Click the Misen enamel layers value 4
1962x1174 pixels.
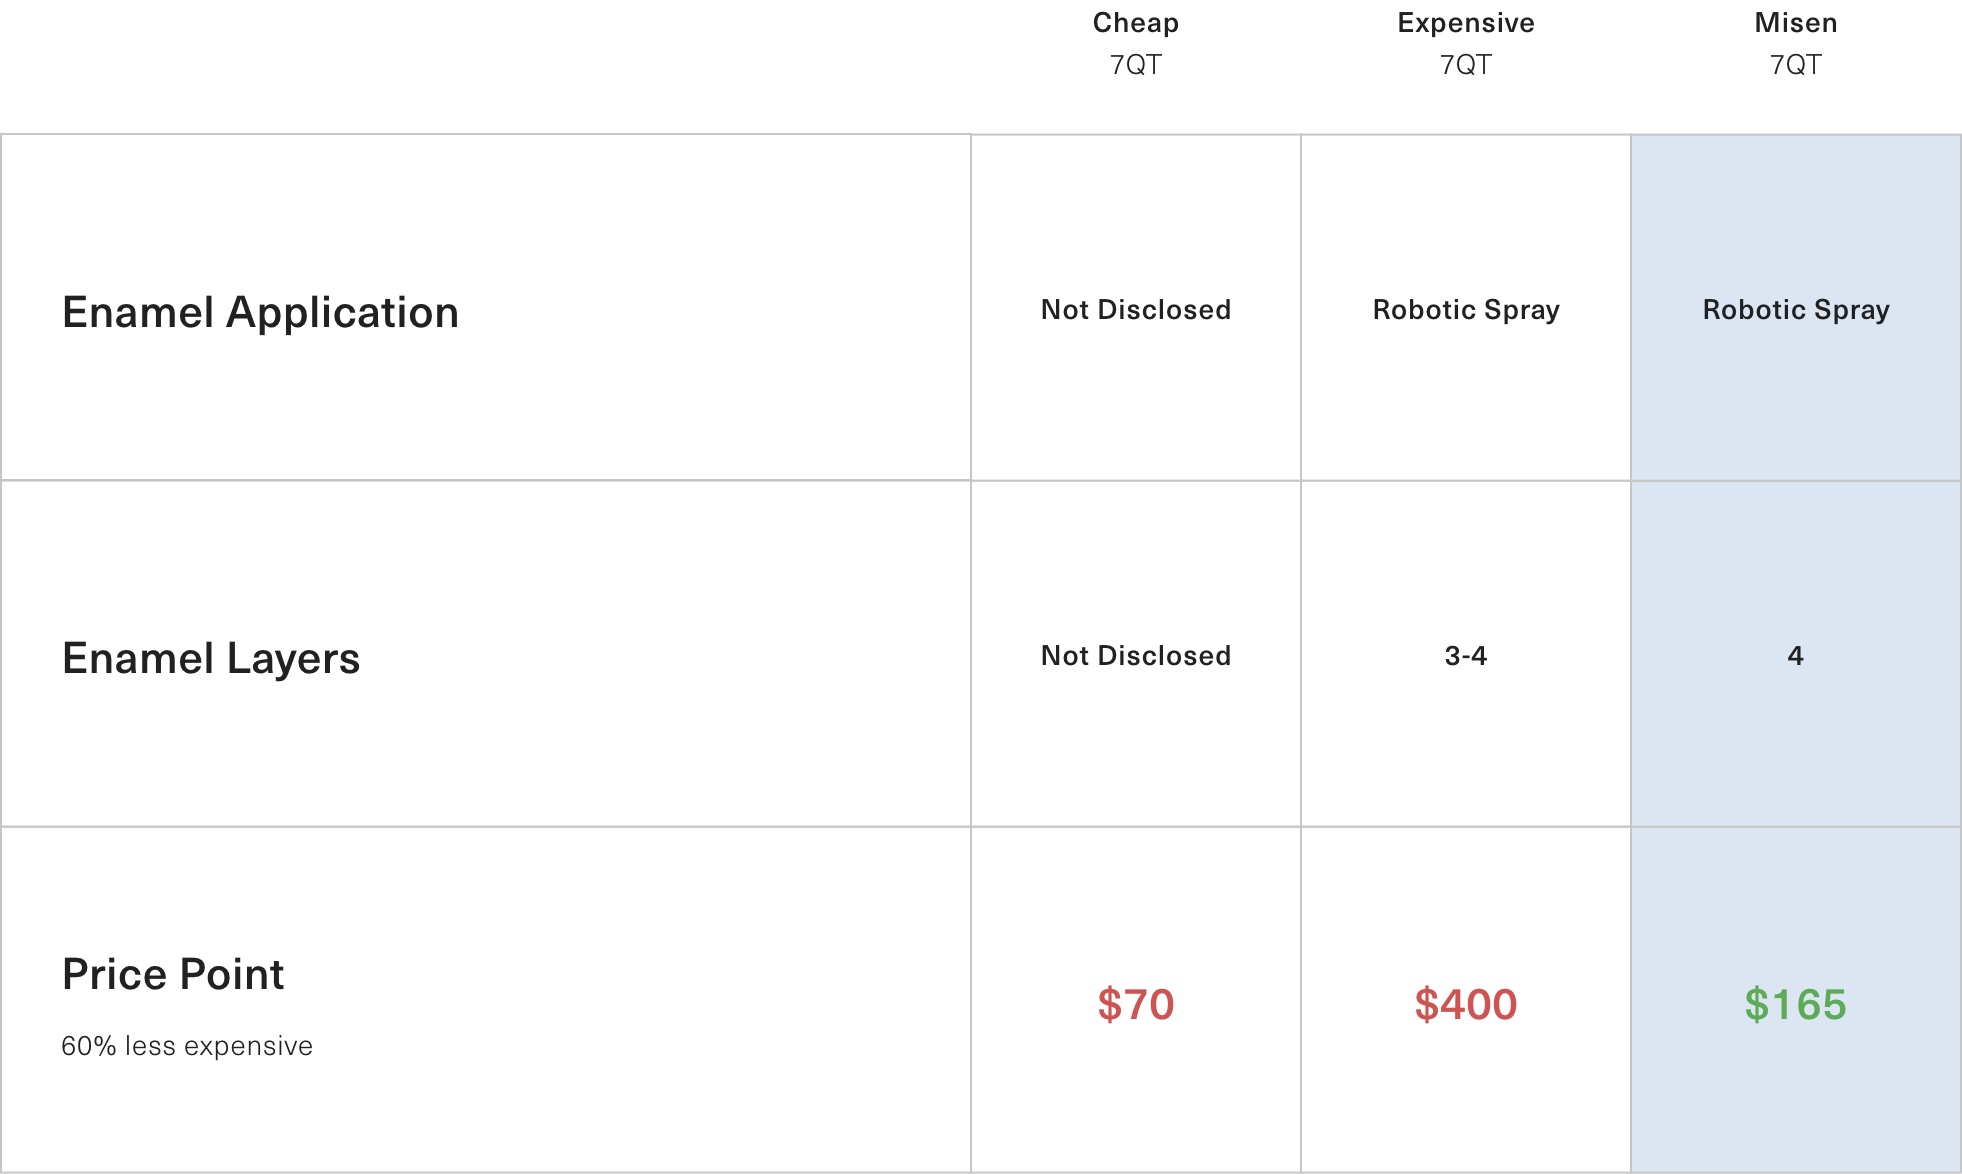pos(1796,656)
